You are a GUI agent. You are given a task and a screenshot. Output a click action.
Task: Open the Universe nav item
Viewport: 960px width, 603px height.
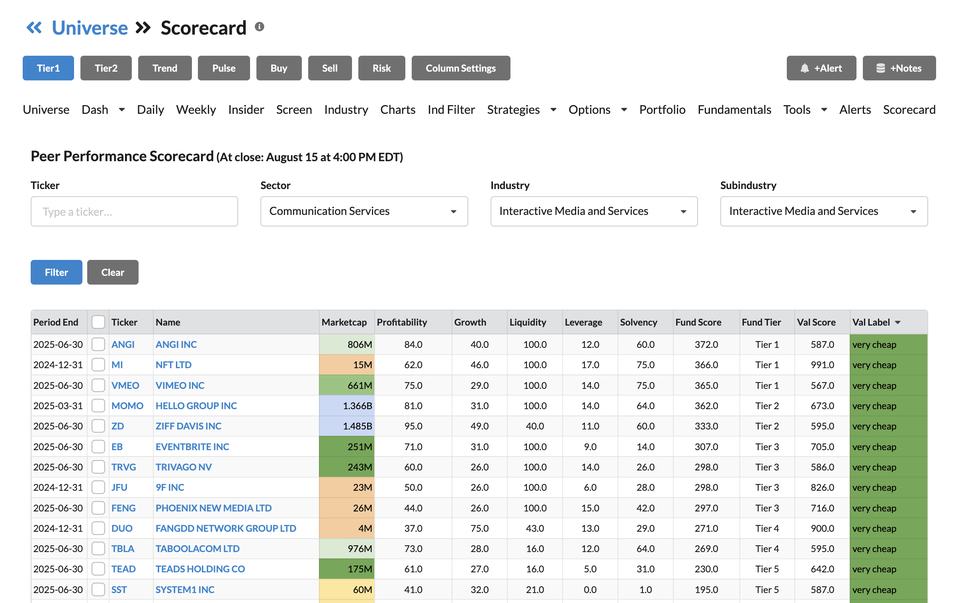[46, 110]
